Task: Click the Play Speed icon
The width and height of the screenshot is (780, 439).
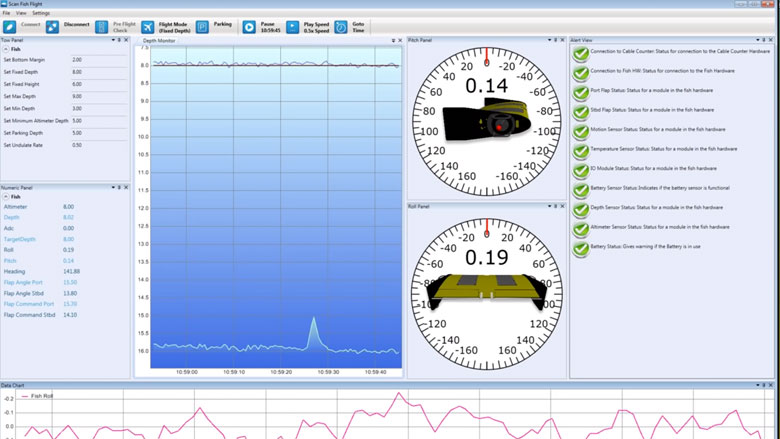Action: point(292,26)
